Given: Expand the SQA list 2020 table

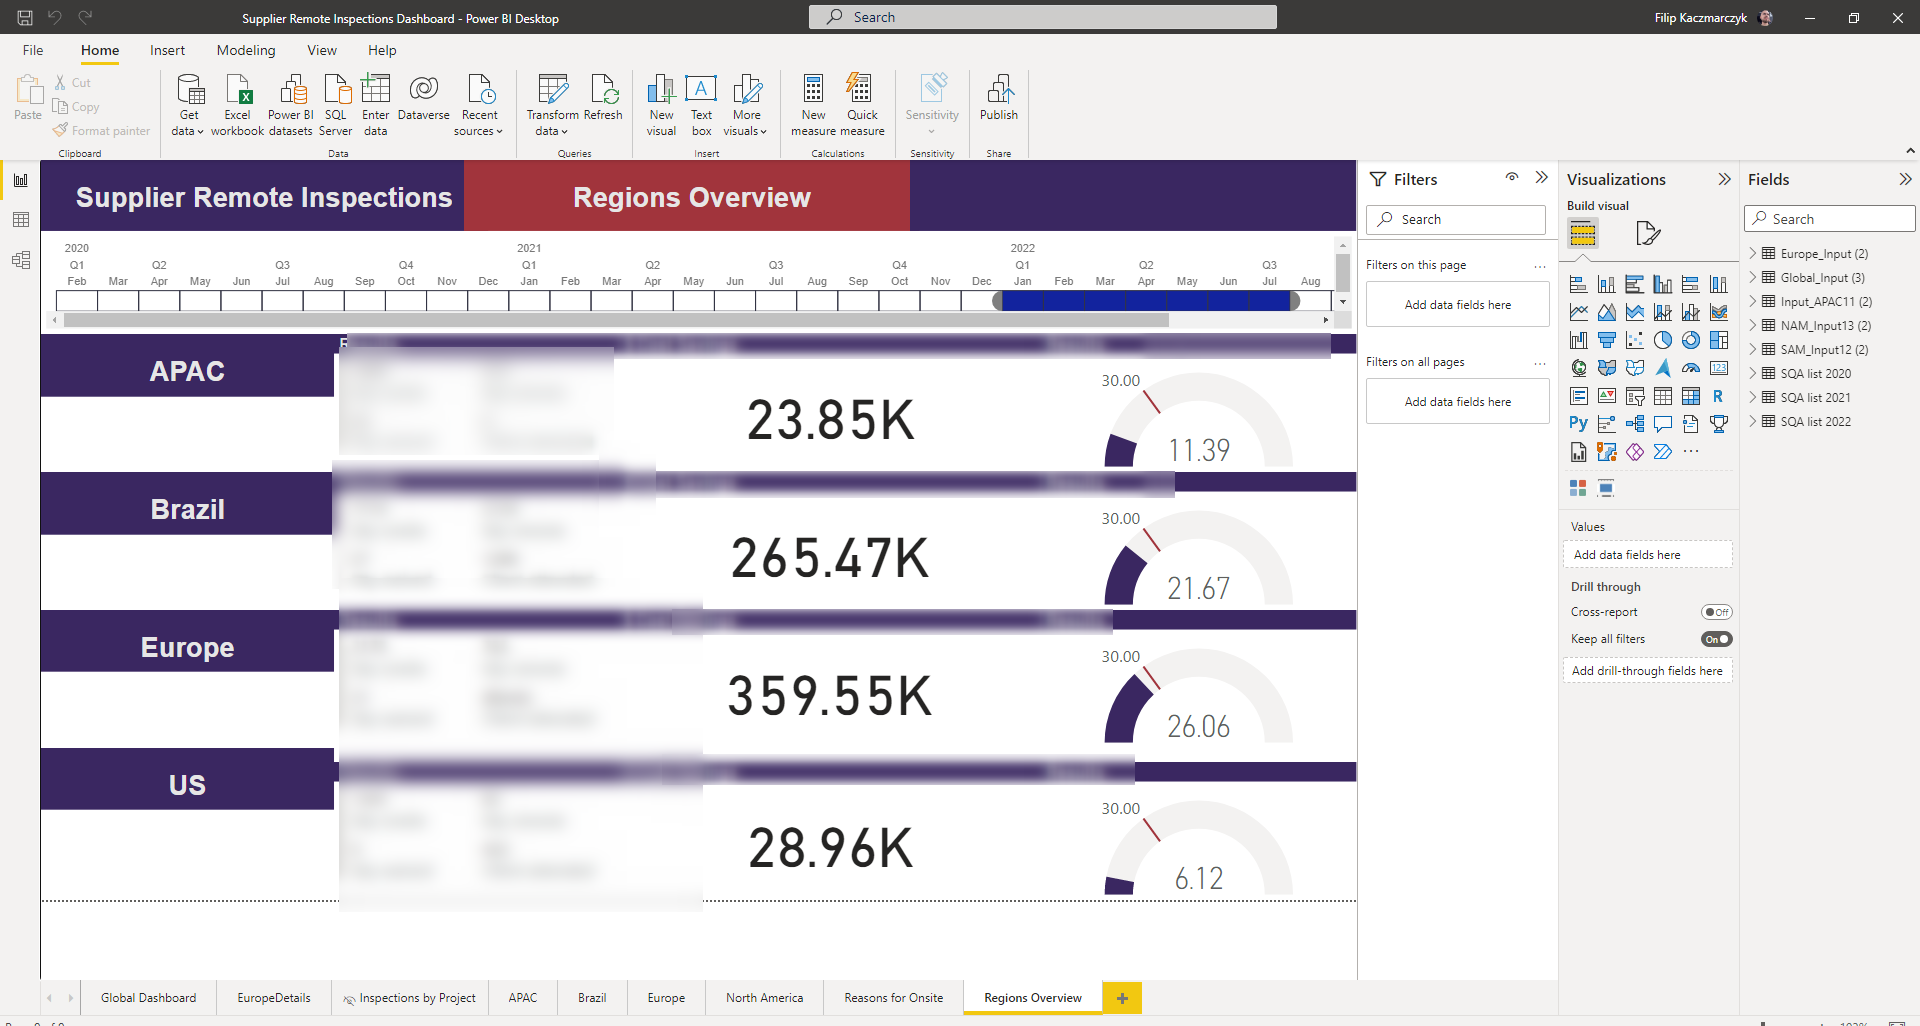Looking at the screenshot, I should (x=1753, y=373).
